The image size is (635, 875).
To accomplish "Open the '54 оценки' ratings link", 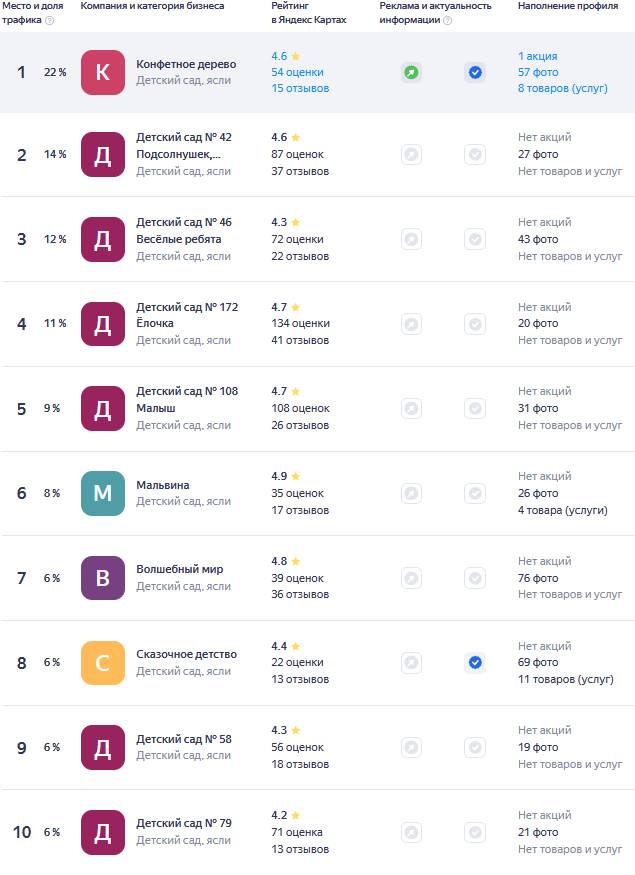I will 297,72.
